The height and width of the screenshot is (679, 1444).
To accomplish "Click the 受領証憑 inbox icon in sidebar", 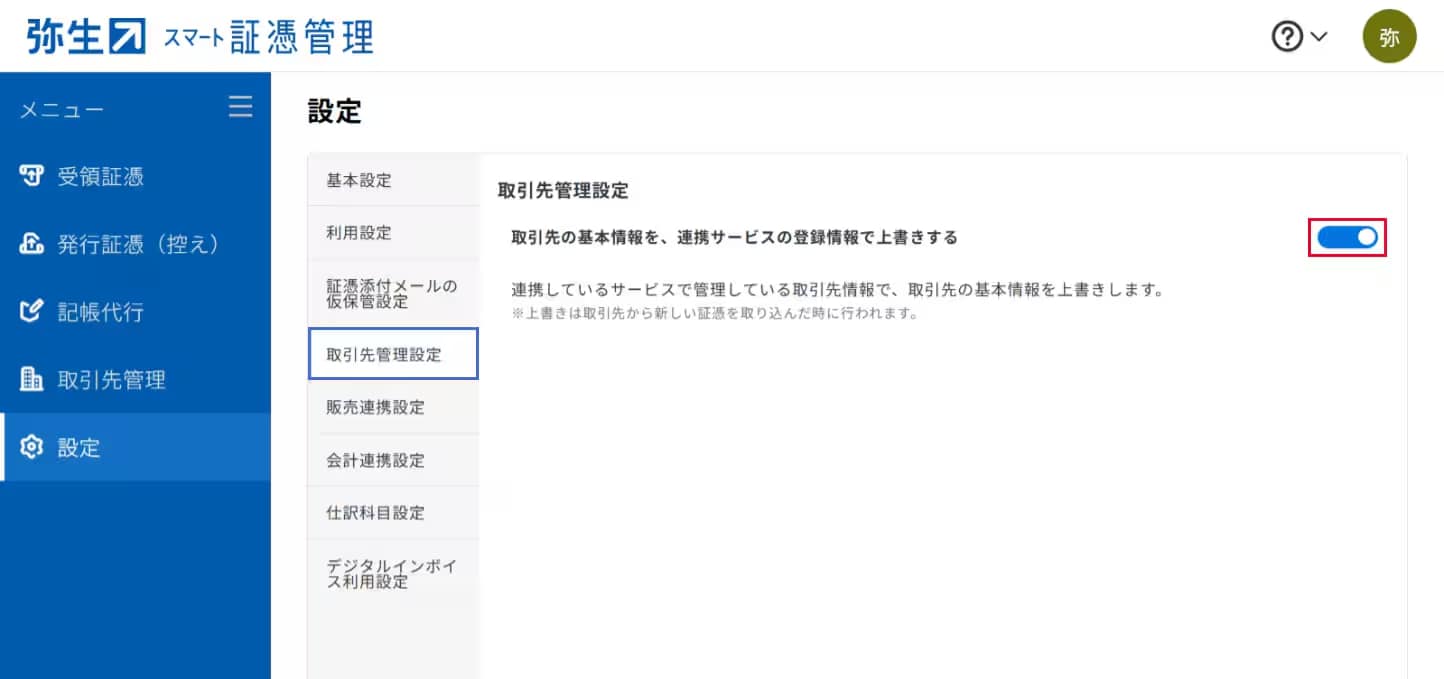I will pos(32,177).
